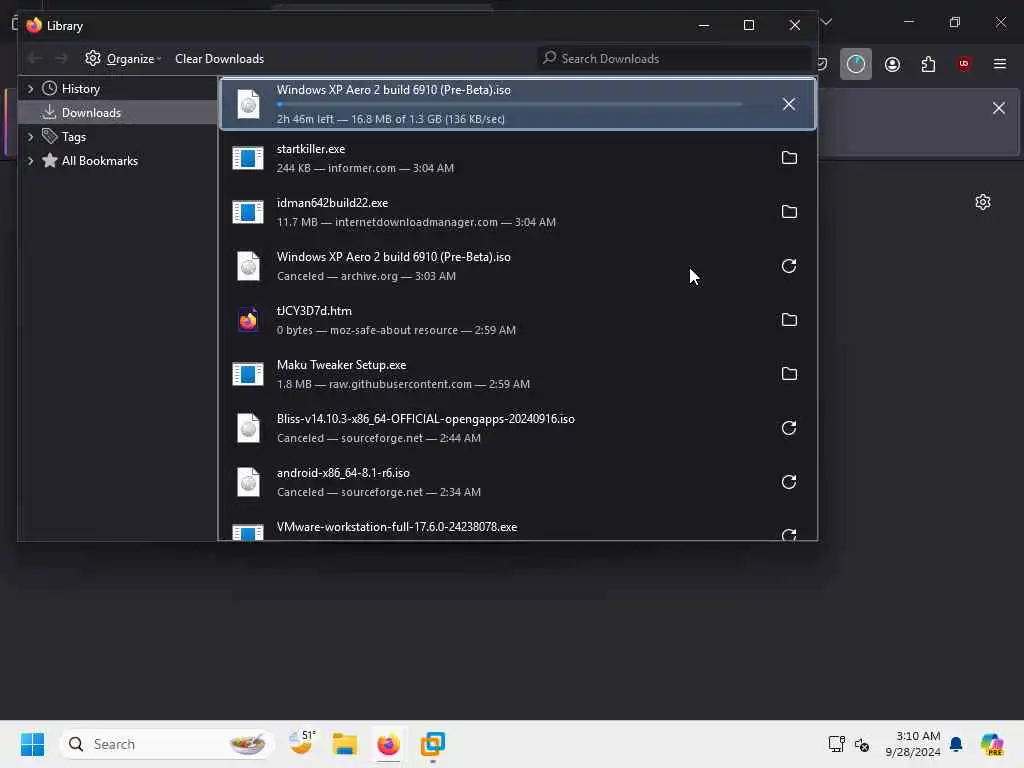Open containing folder for tJCY3D7d.htm
This screenshot has height=768, width=1024.
[x=789, y=320]
